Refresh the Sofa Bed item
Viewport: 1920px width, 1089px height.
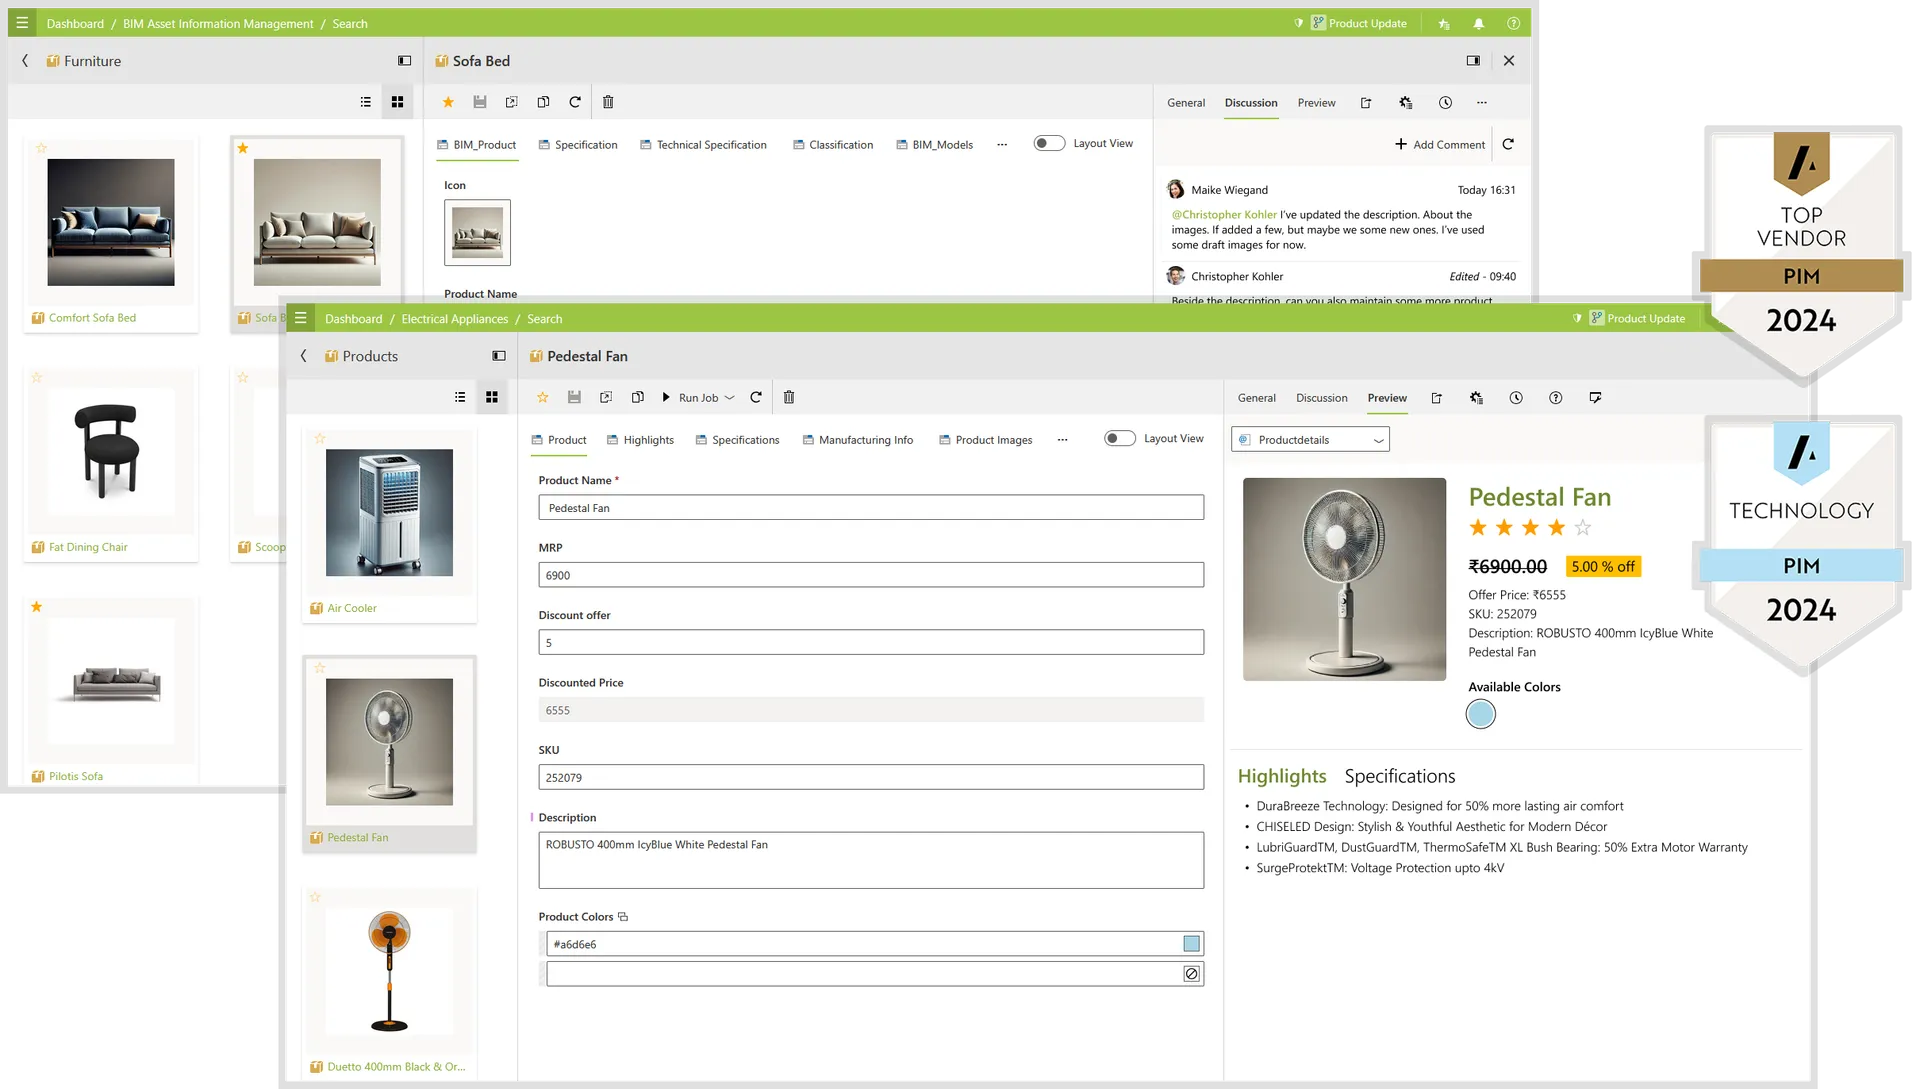(x=575, y=102)
